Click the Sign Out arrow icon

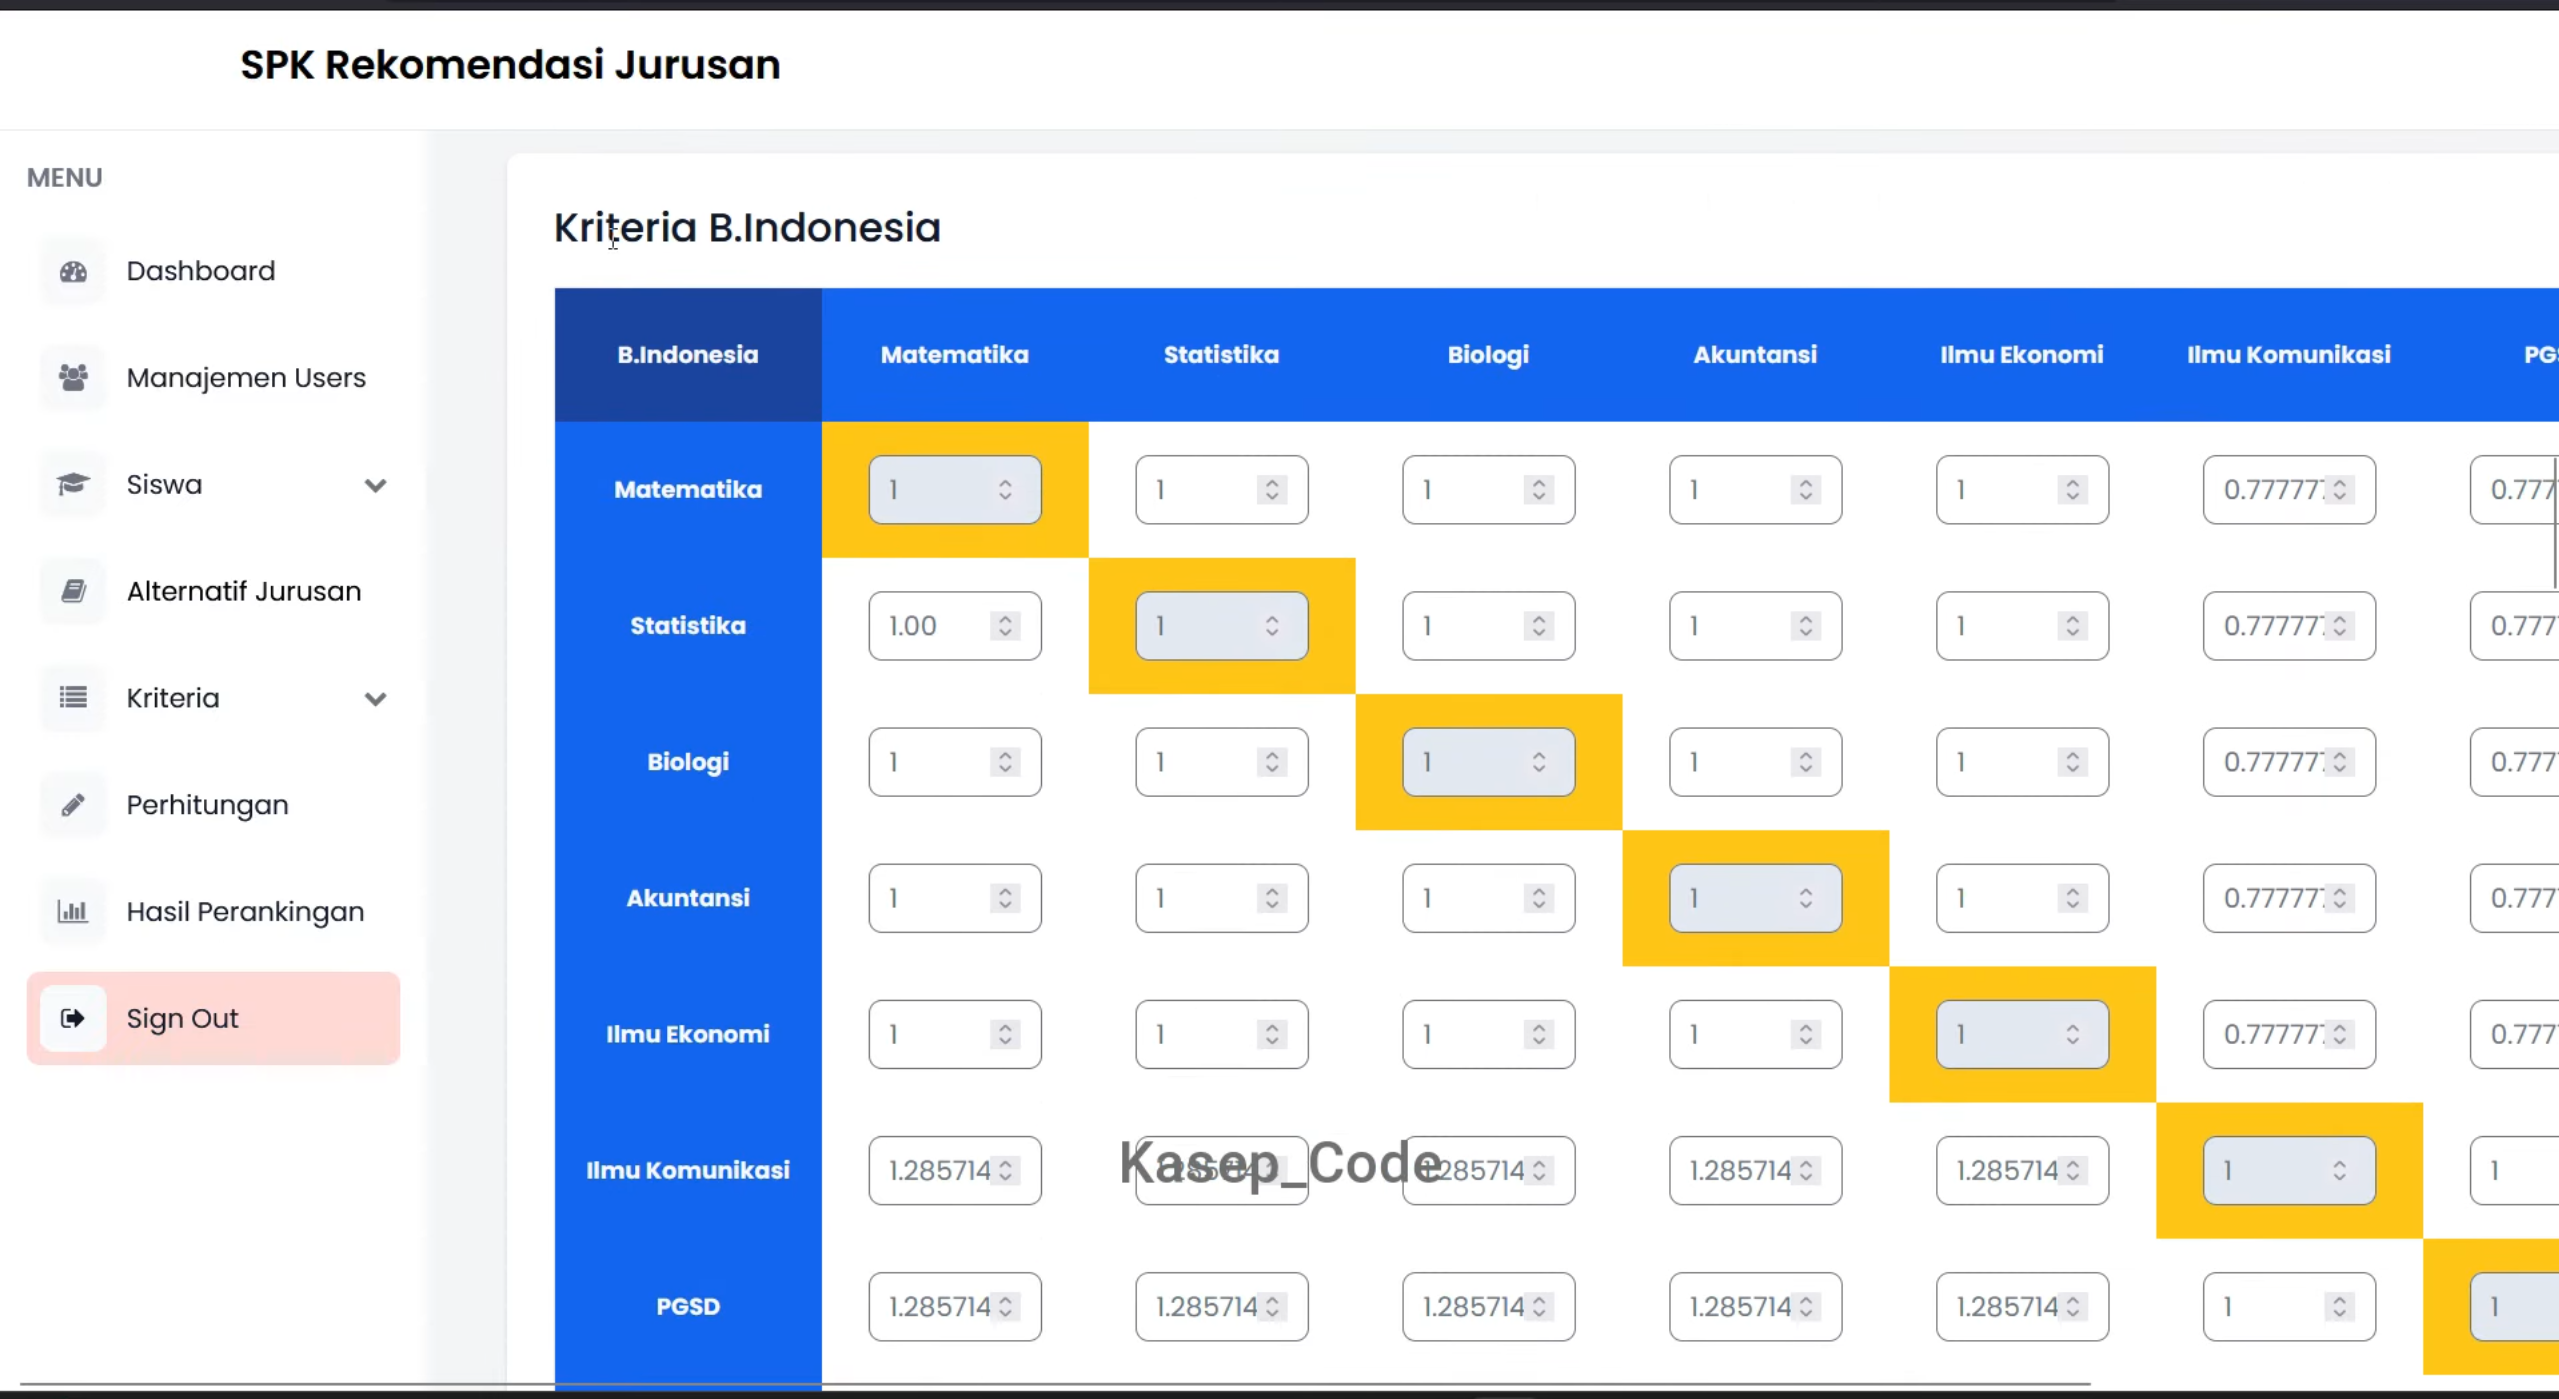pos(73,1018)
